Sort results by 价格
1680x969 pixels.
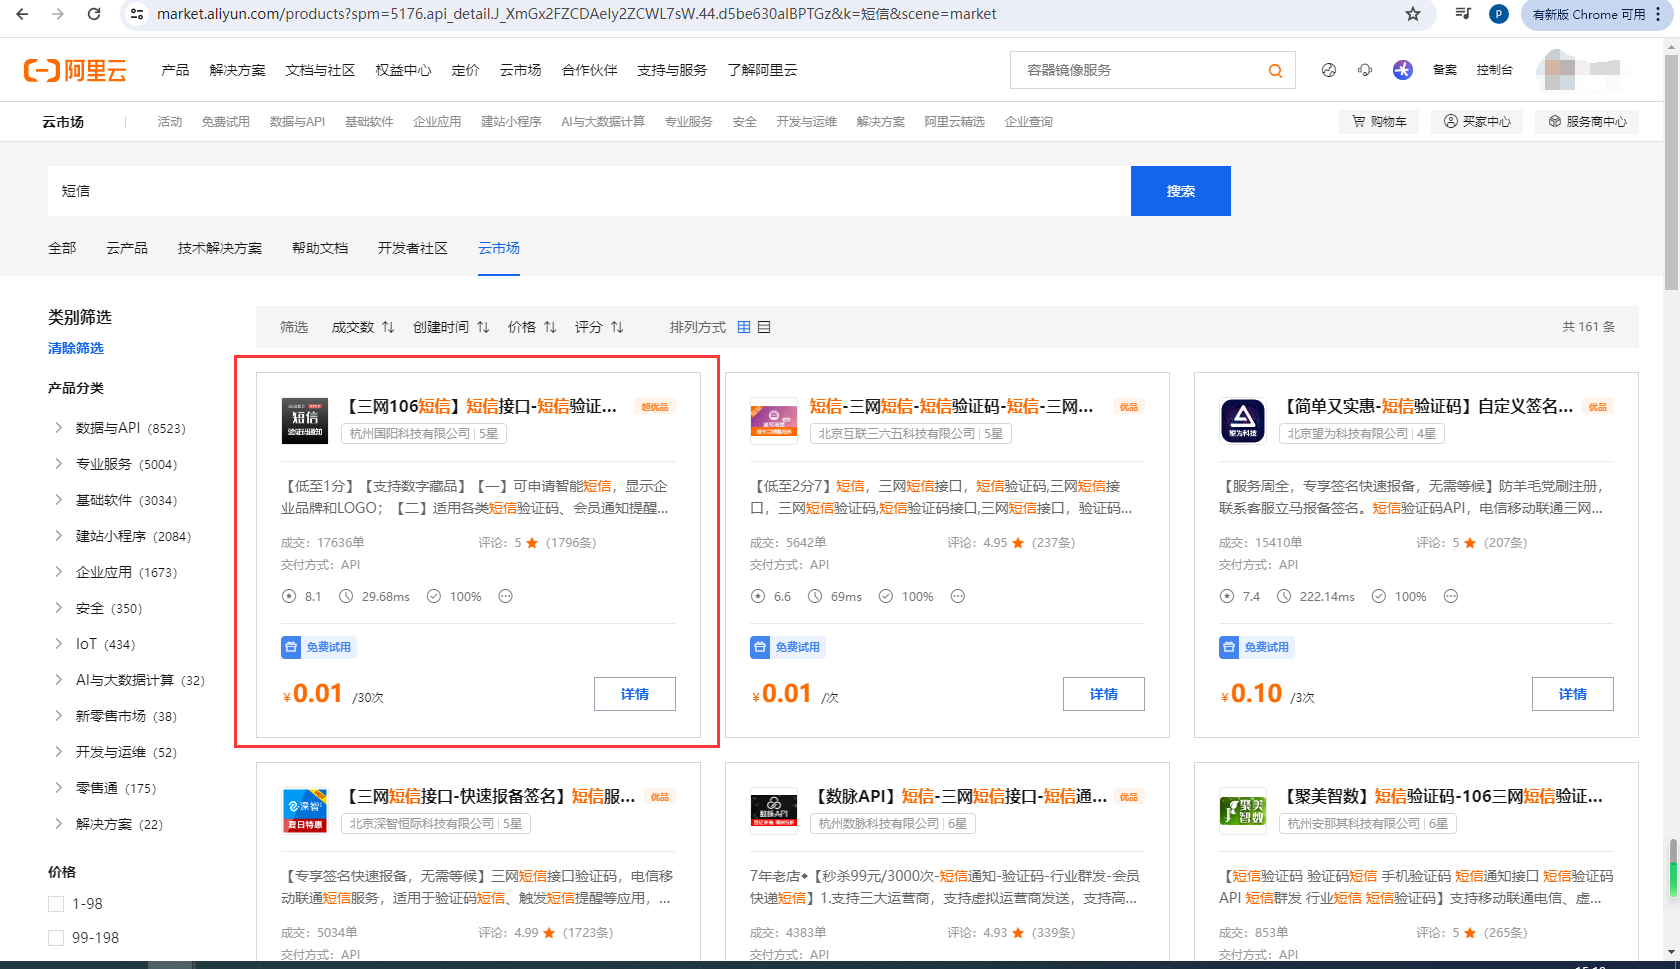point(532,327)
